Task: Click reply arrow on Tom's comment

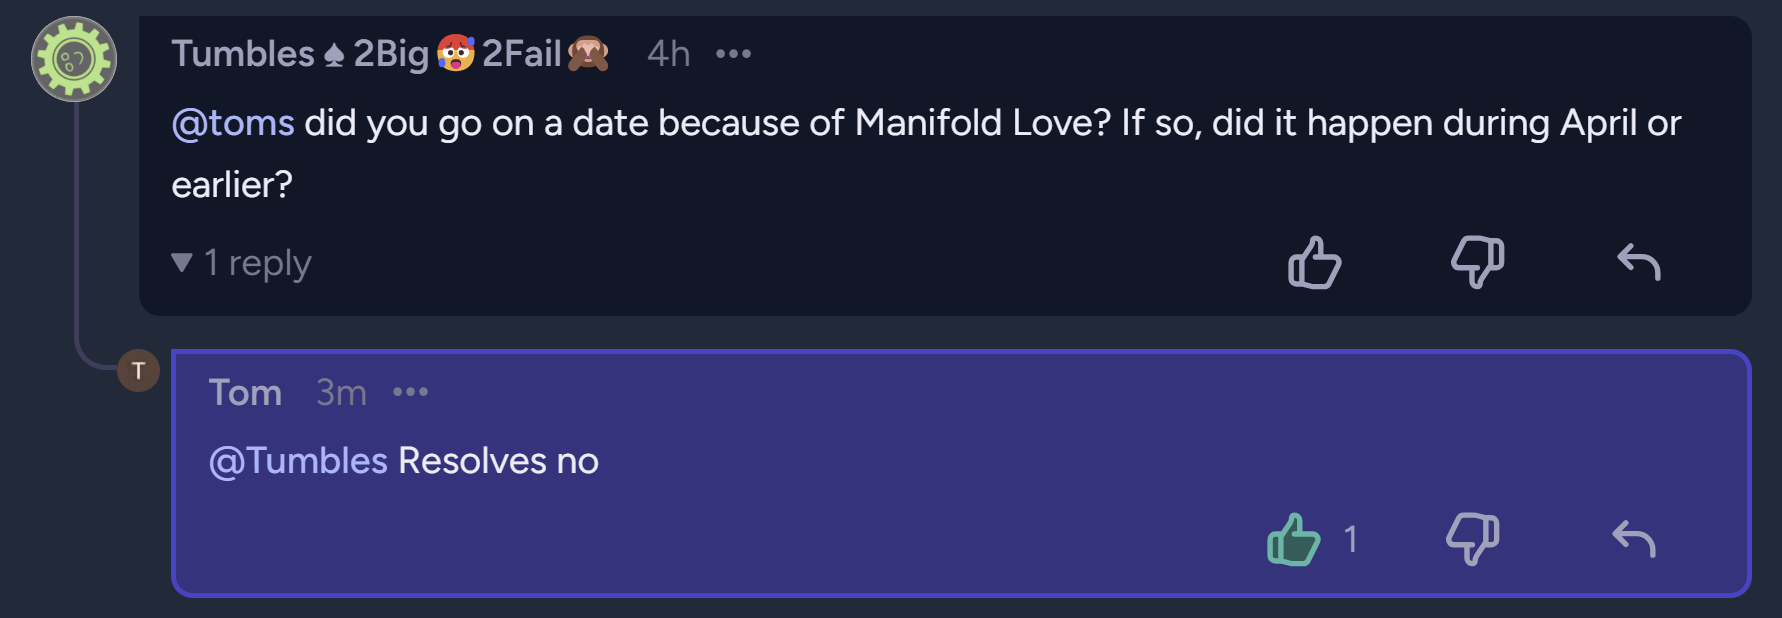Action: tap(1633, 540)
